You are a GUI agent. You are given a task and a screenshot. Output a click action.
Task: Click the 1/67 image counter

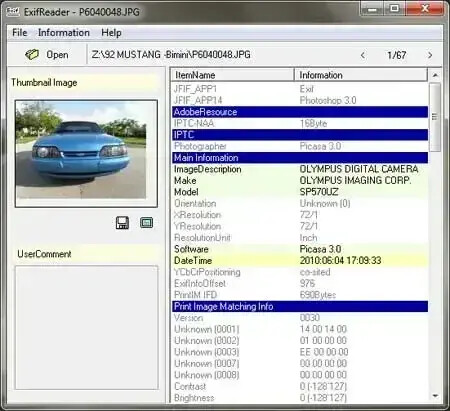tap(397, 55)
